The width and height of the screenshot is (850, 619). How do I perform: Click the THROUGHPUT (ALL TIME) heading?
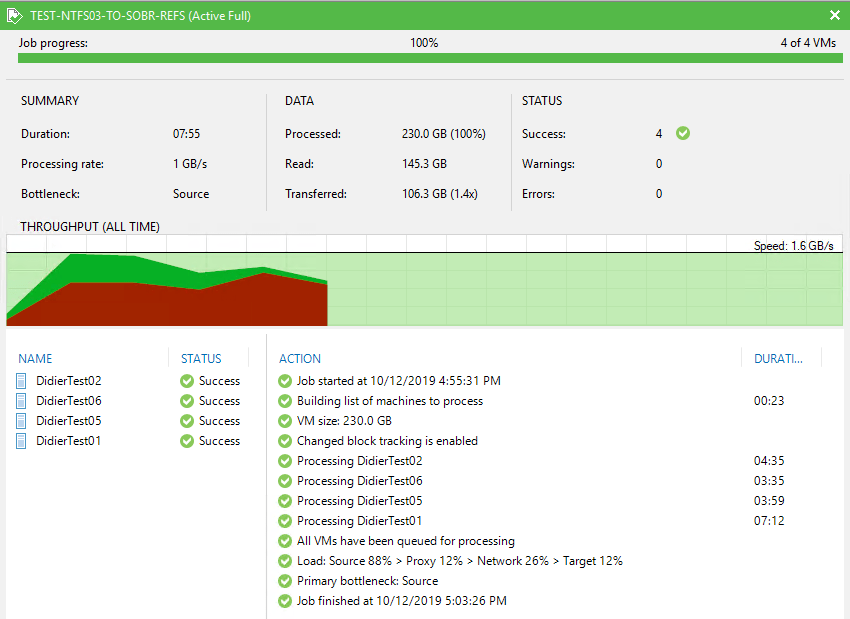(90, 227)
